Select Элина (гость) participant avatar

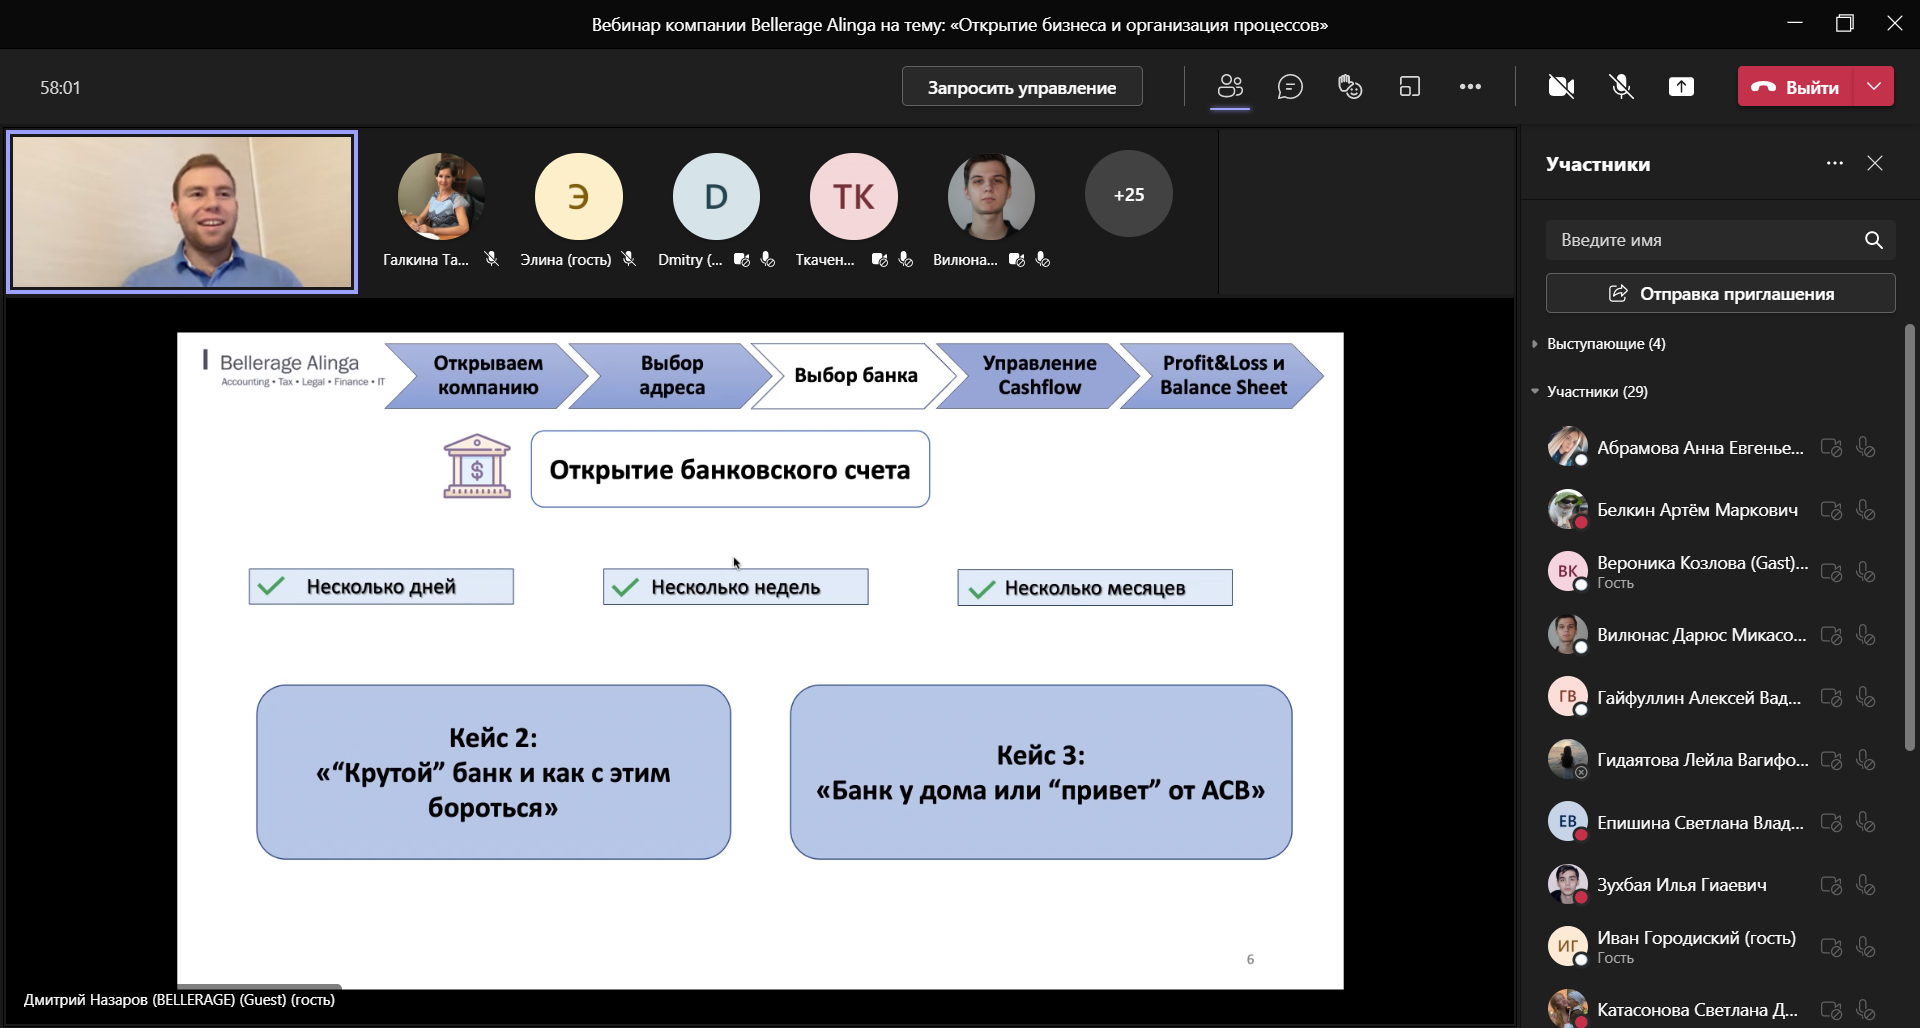click(579, 196)
